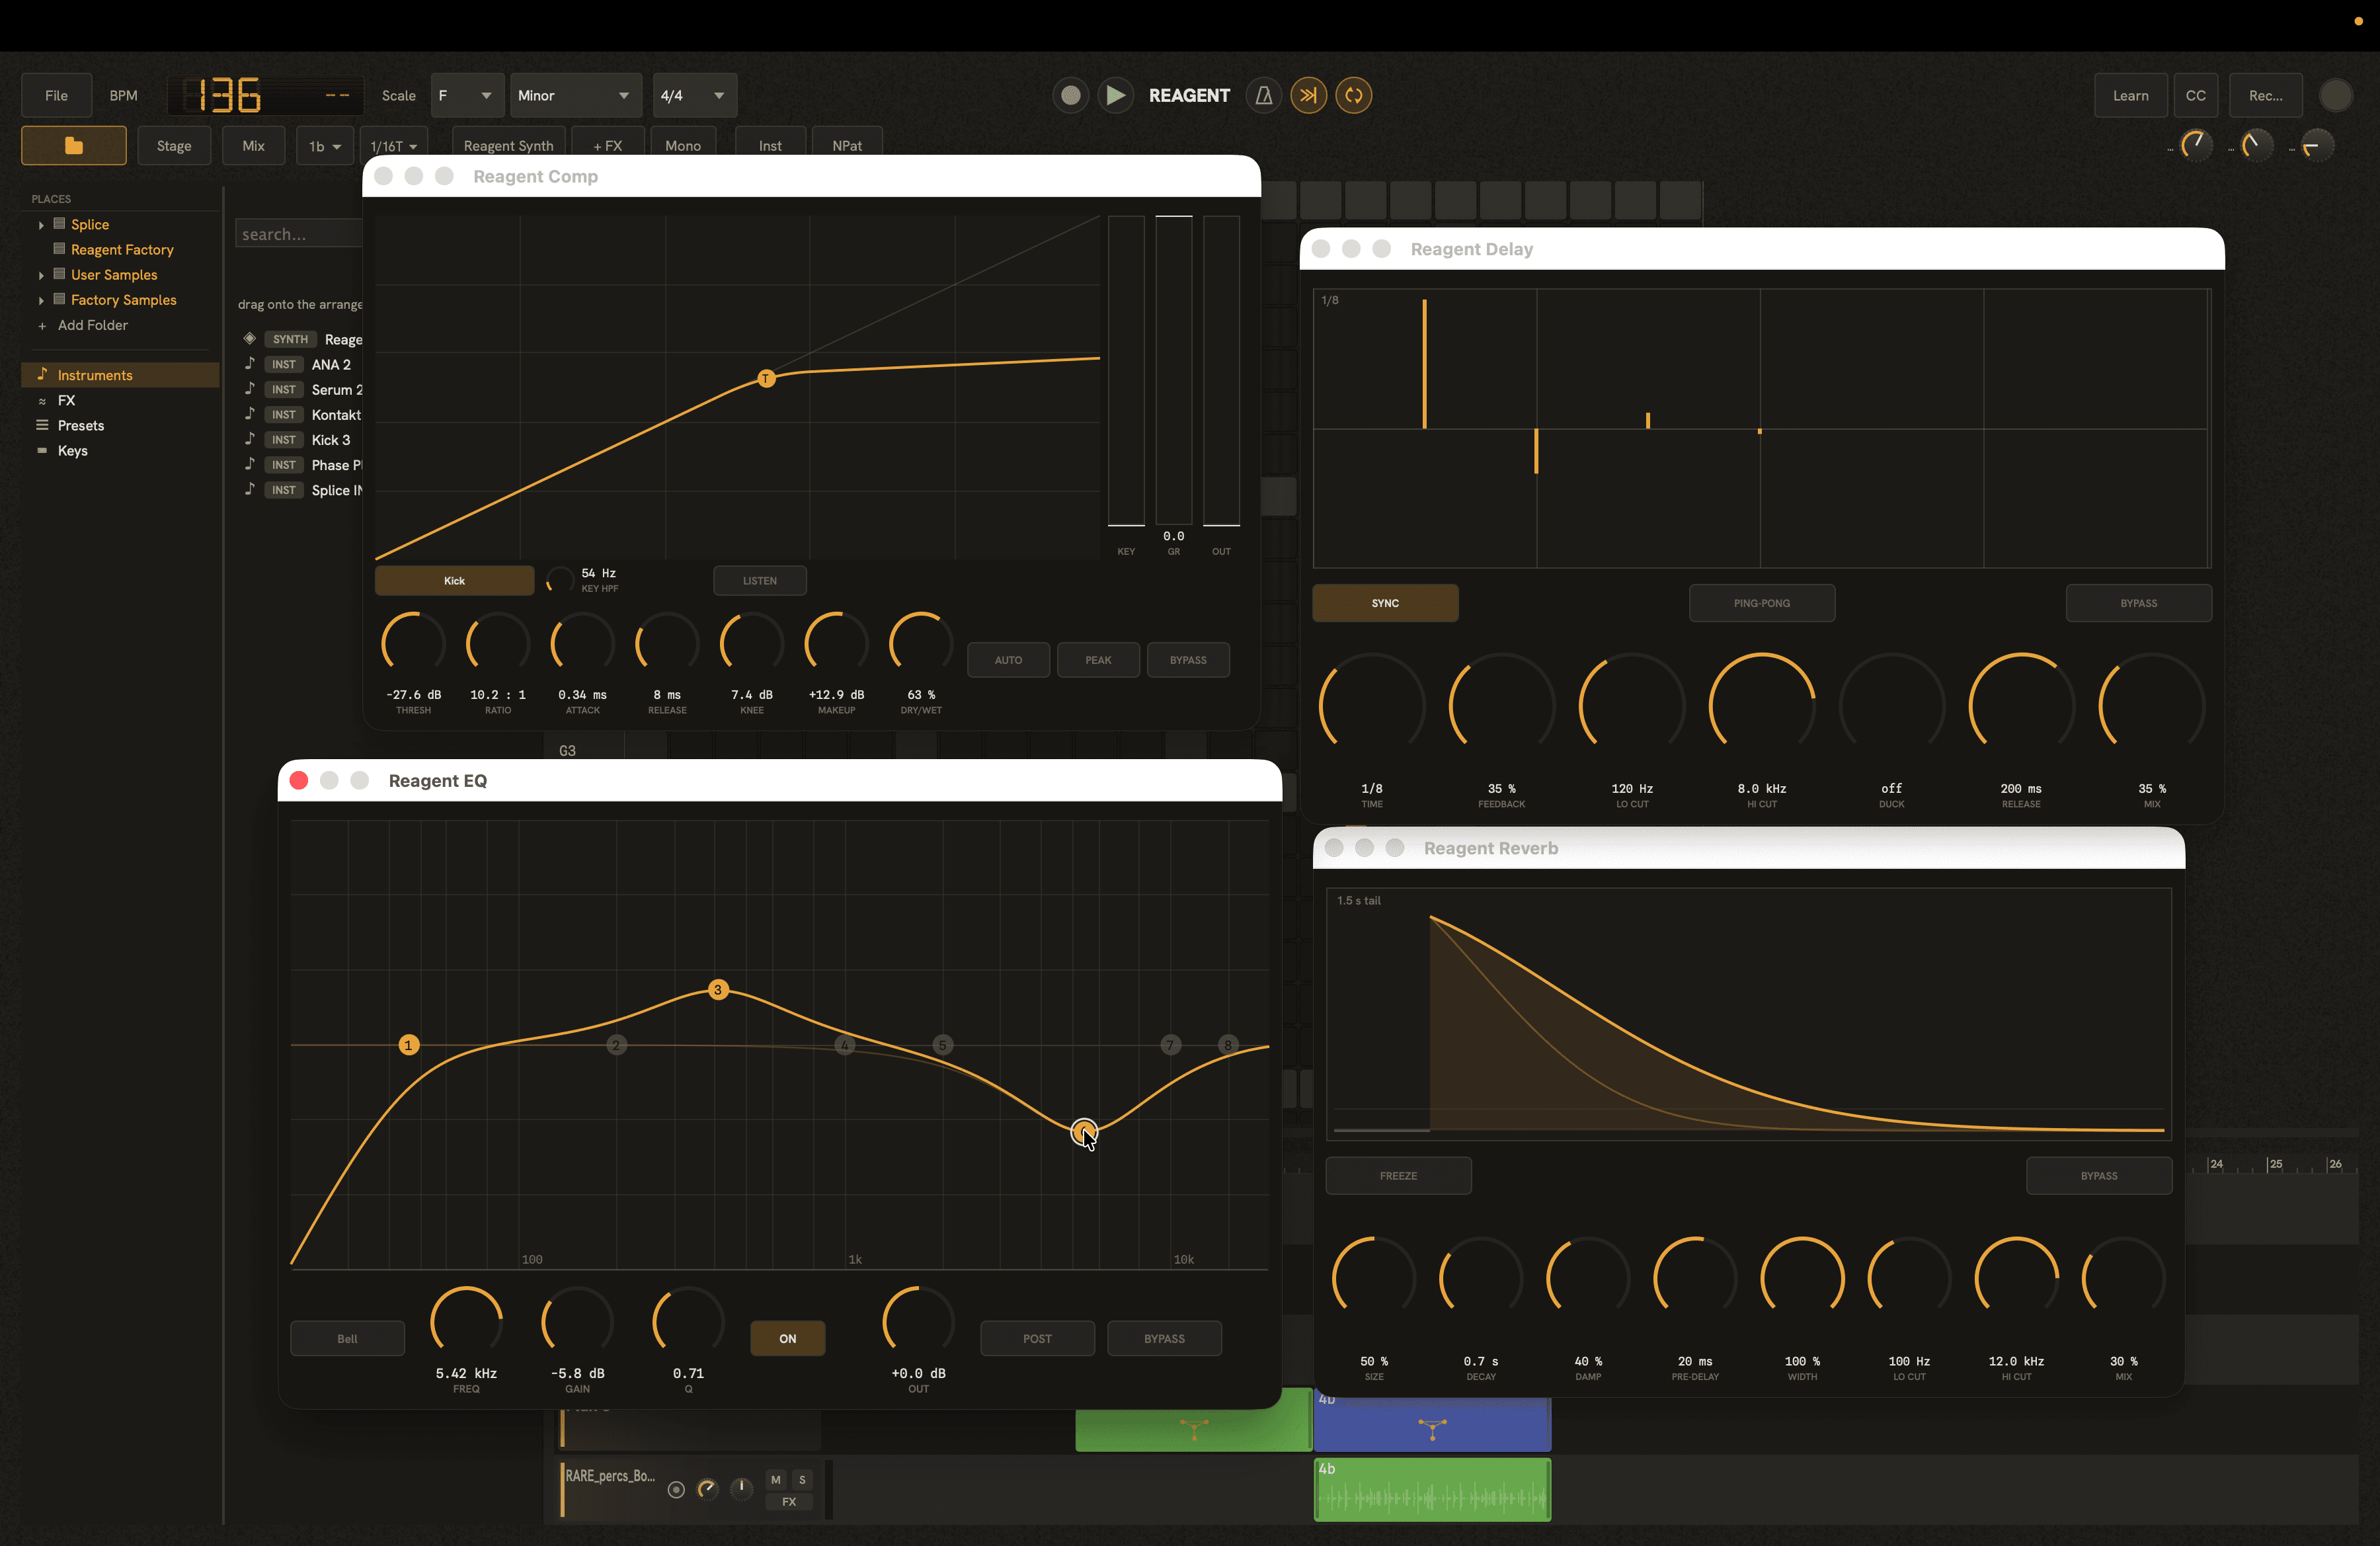Click the Reagent Factory folder icon
Viewport: 2380px width, 1546px height.
point(59,248)
